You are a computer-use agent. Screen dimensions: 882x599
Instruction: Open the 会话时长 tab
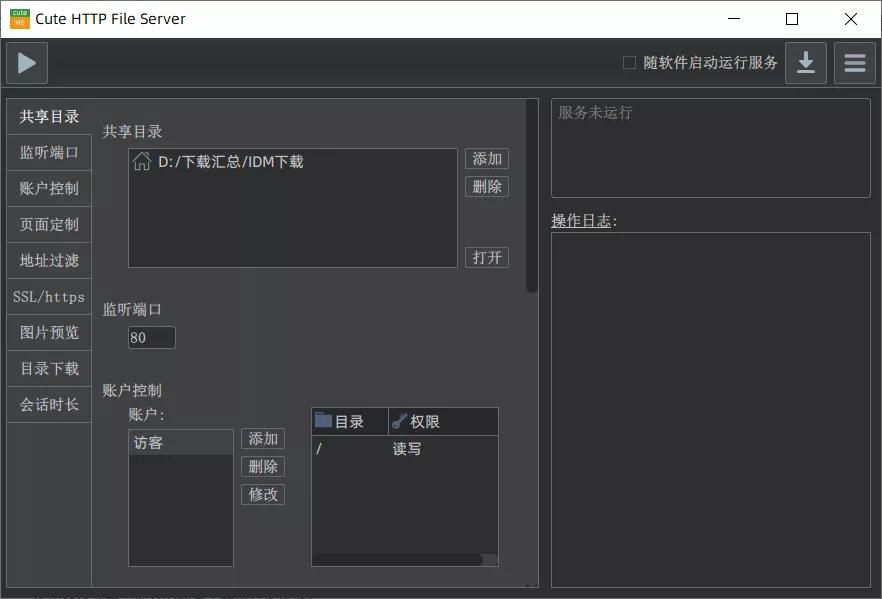(48, 404)
